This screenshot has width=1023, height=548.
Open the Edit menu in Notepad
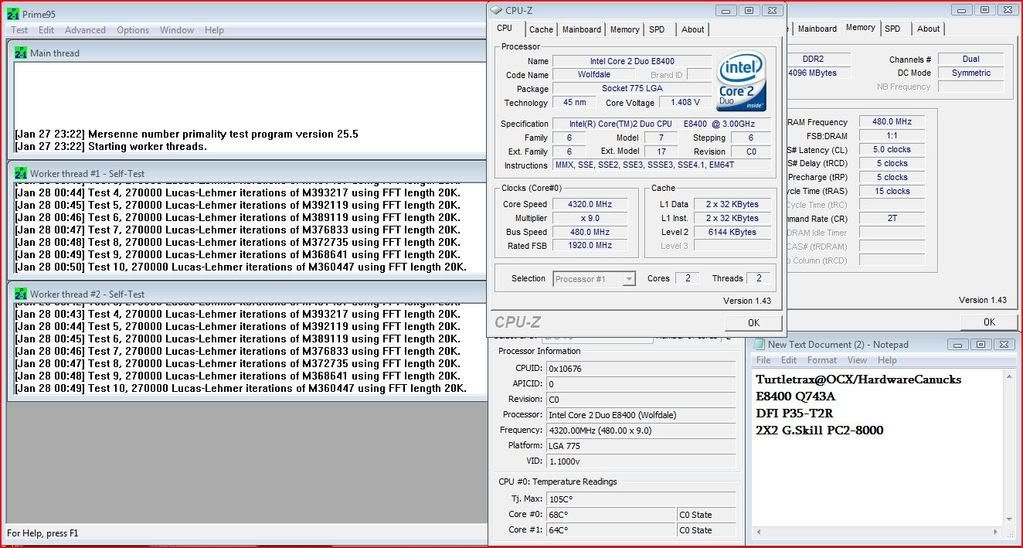pyautogui.click(x=789, y=360)
